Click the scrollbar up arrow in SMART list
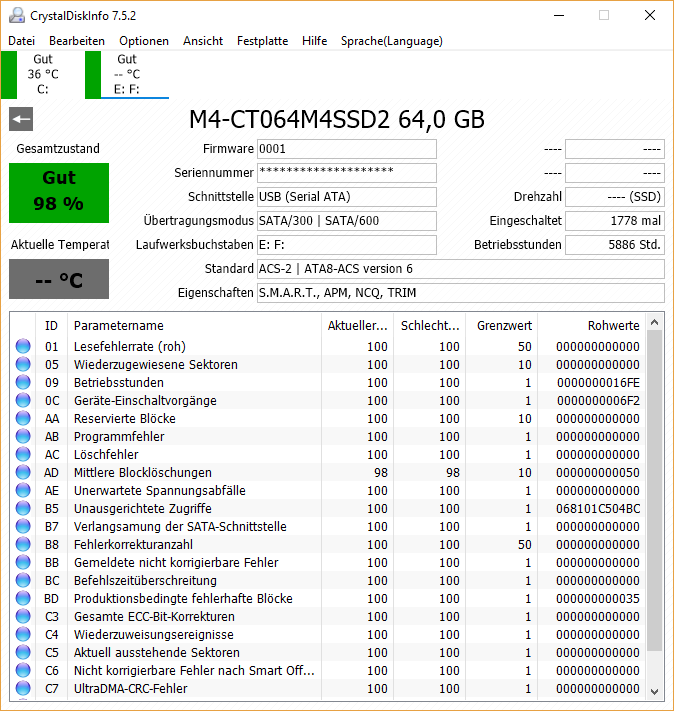This screenshot has width=674, height=711. tap(654, 322)
